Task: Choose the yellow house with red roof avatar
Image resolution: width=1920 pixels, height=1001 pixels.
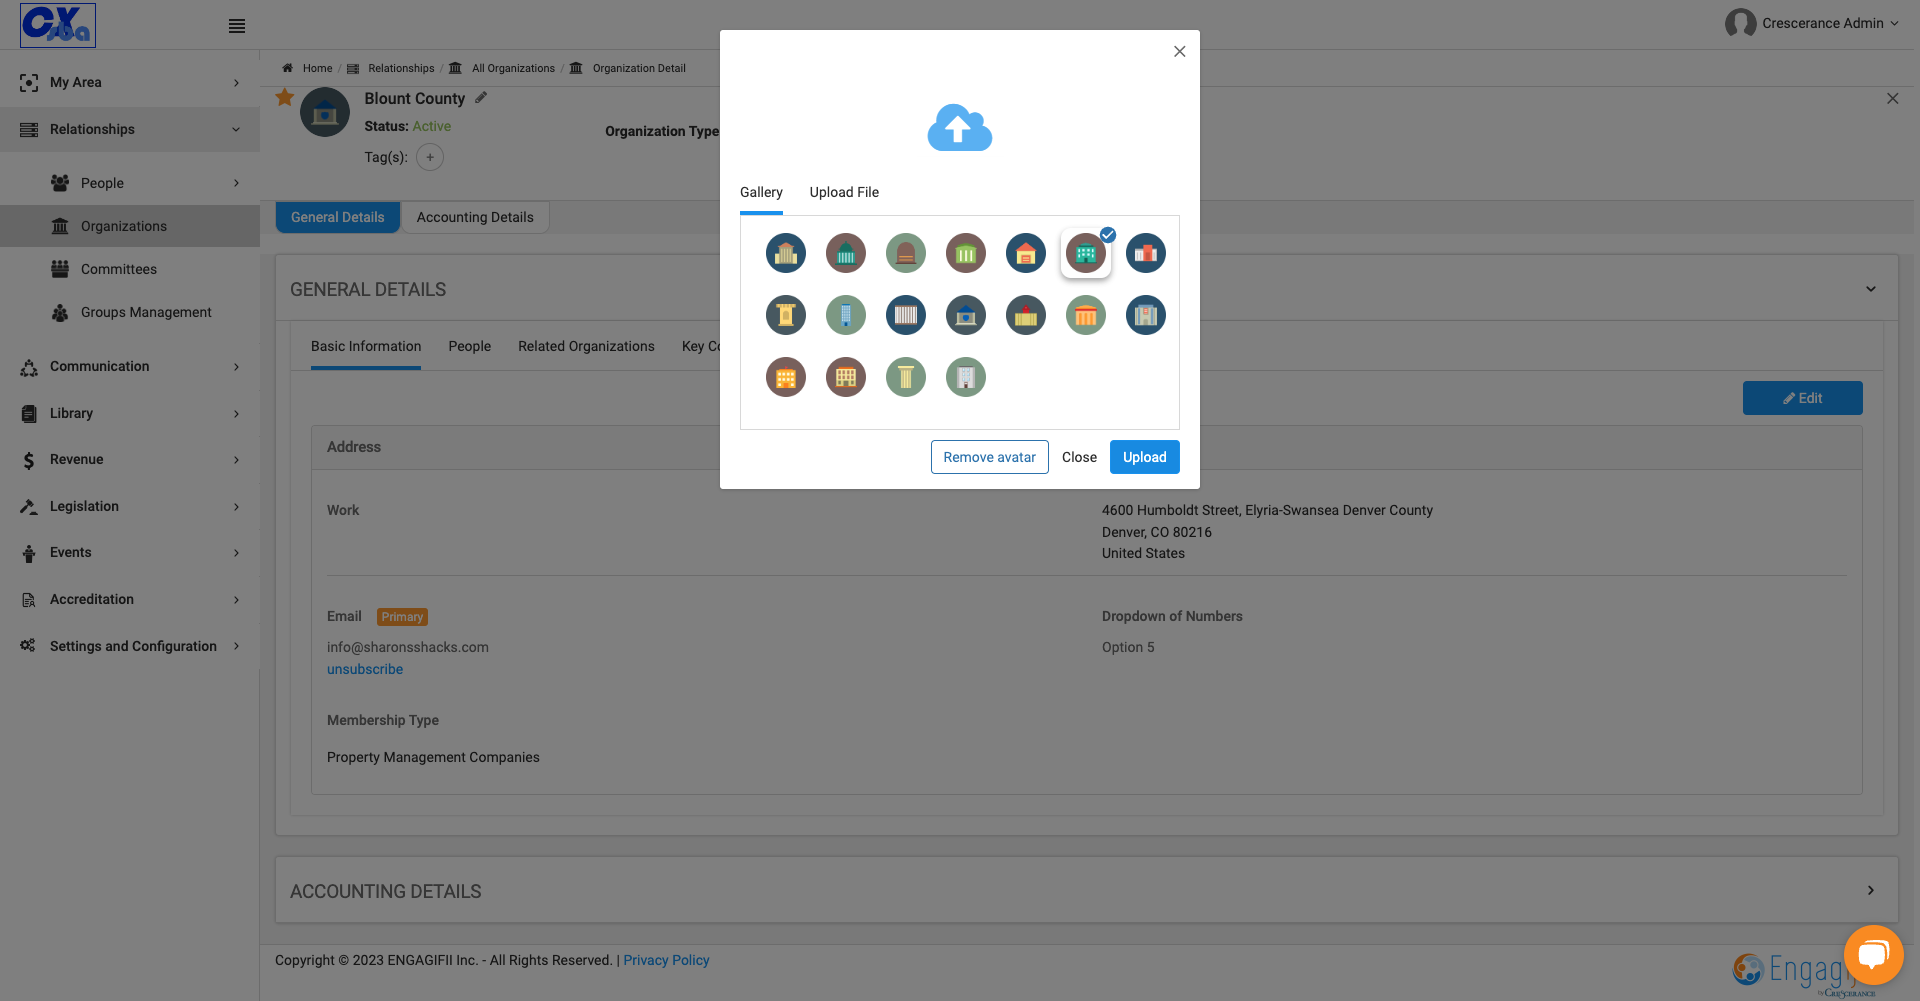Action: [x=1026, y=253]
